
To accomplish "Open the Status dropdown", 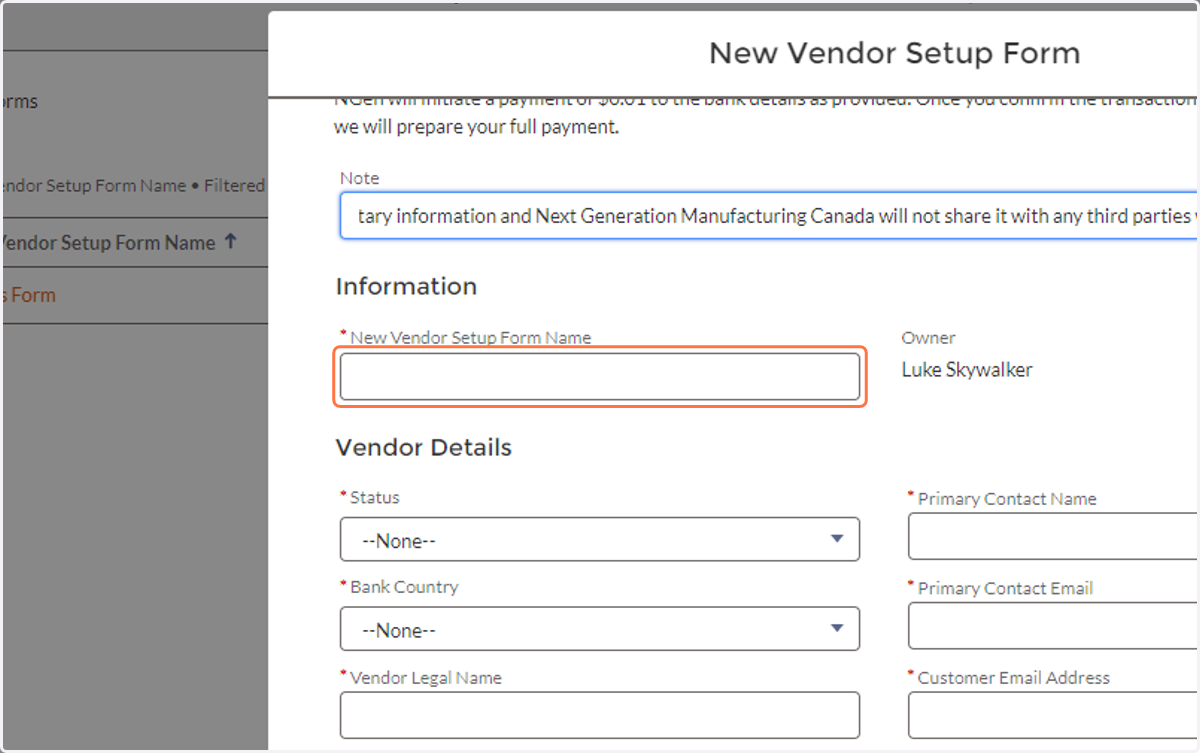I will pos(600,539).
